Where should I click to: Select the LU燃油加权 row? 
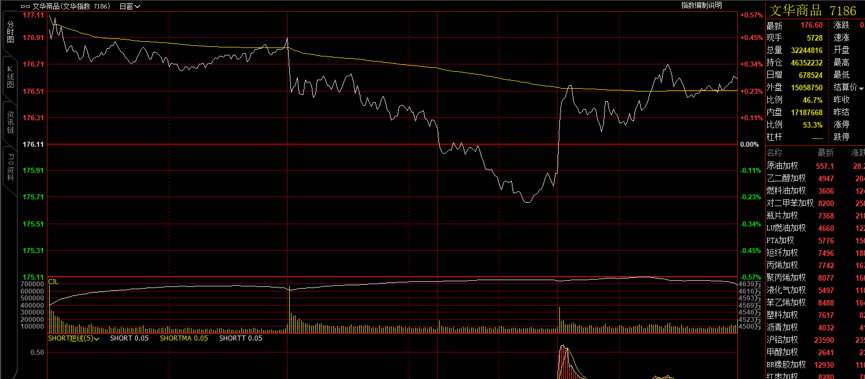pyautogui.click(x=815, y=228)
